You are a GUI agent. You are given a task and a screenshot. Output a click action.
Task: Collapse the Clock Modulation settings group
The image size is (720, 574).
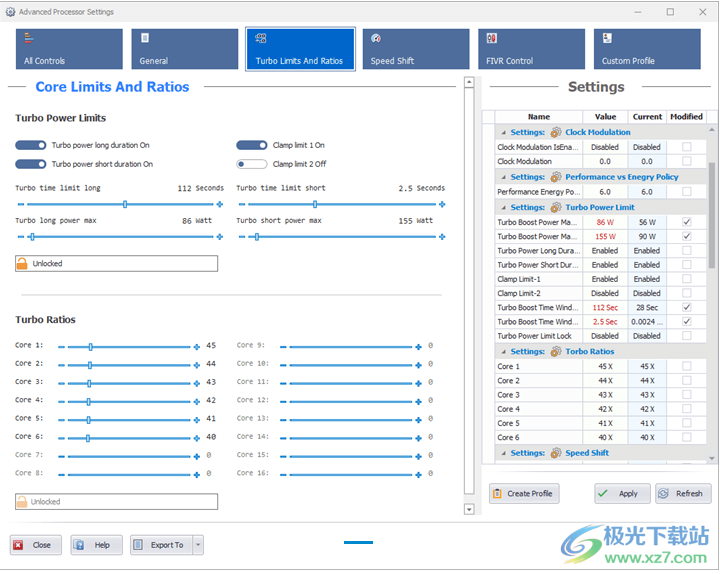click(504, 133)
